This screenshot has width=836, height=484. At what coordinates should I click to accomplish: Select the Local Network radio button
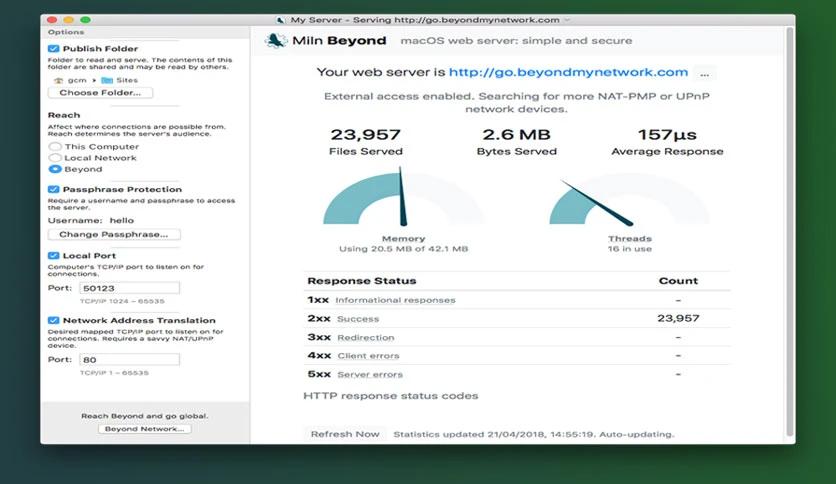54,158
